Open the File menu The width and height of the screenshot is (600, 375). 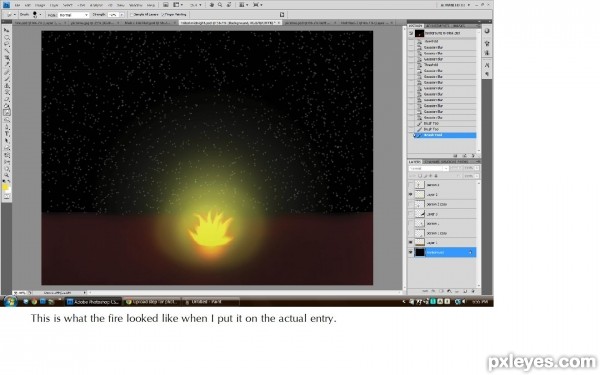(x=17, y=5)
